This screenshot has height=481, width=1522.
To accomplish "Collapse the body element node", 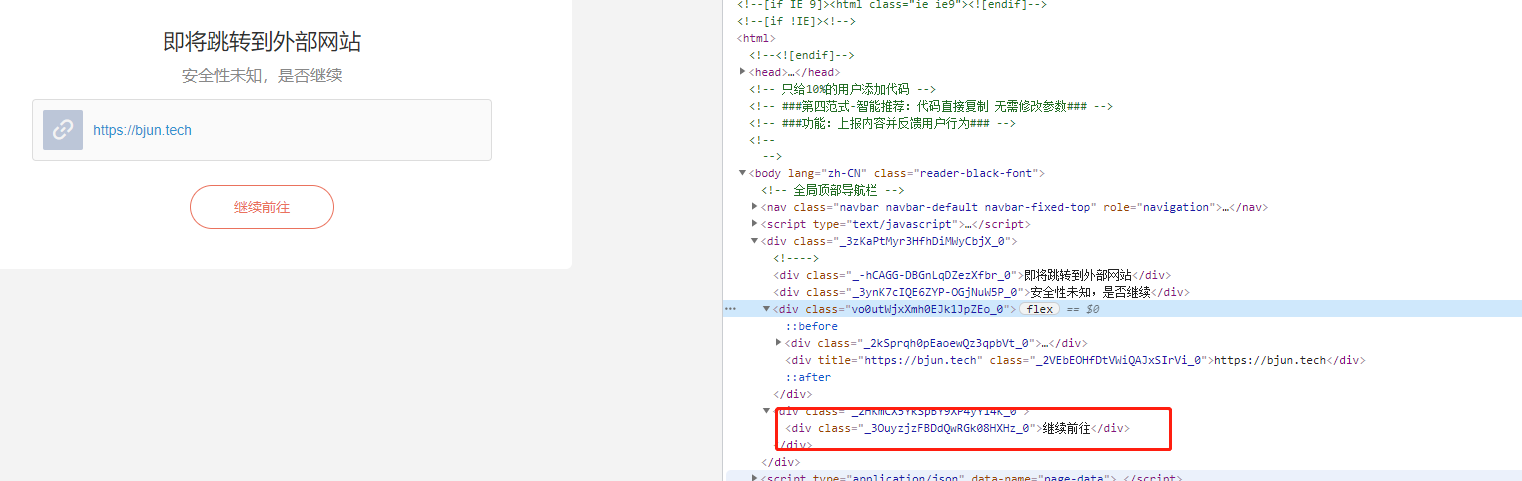I will tap(742, 174).
